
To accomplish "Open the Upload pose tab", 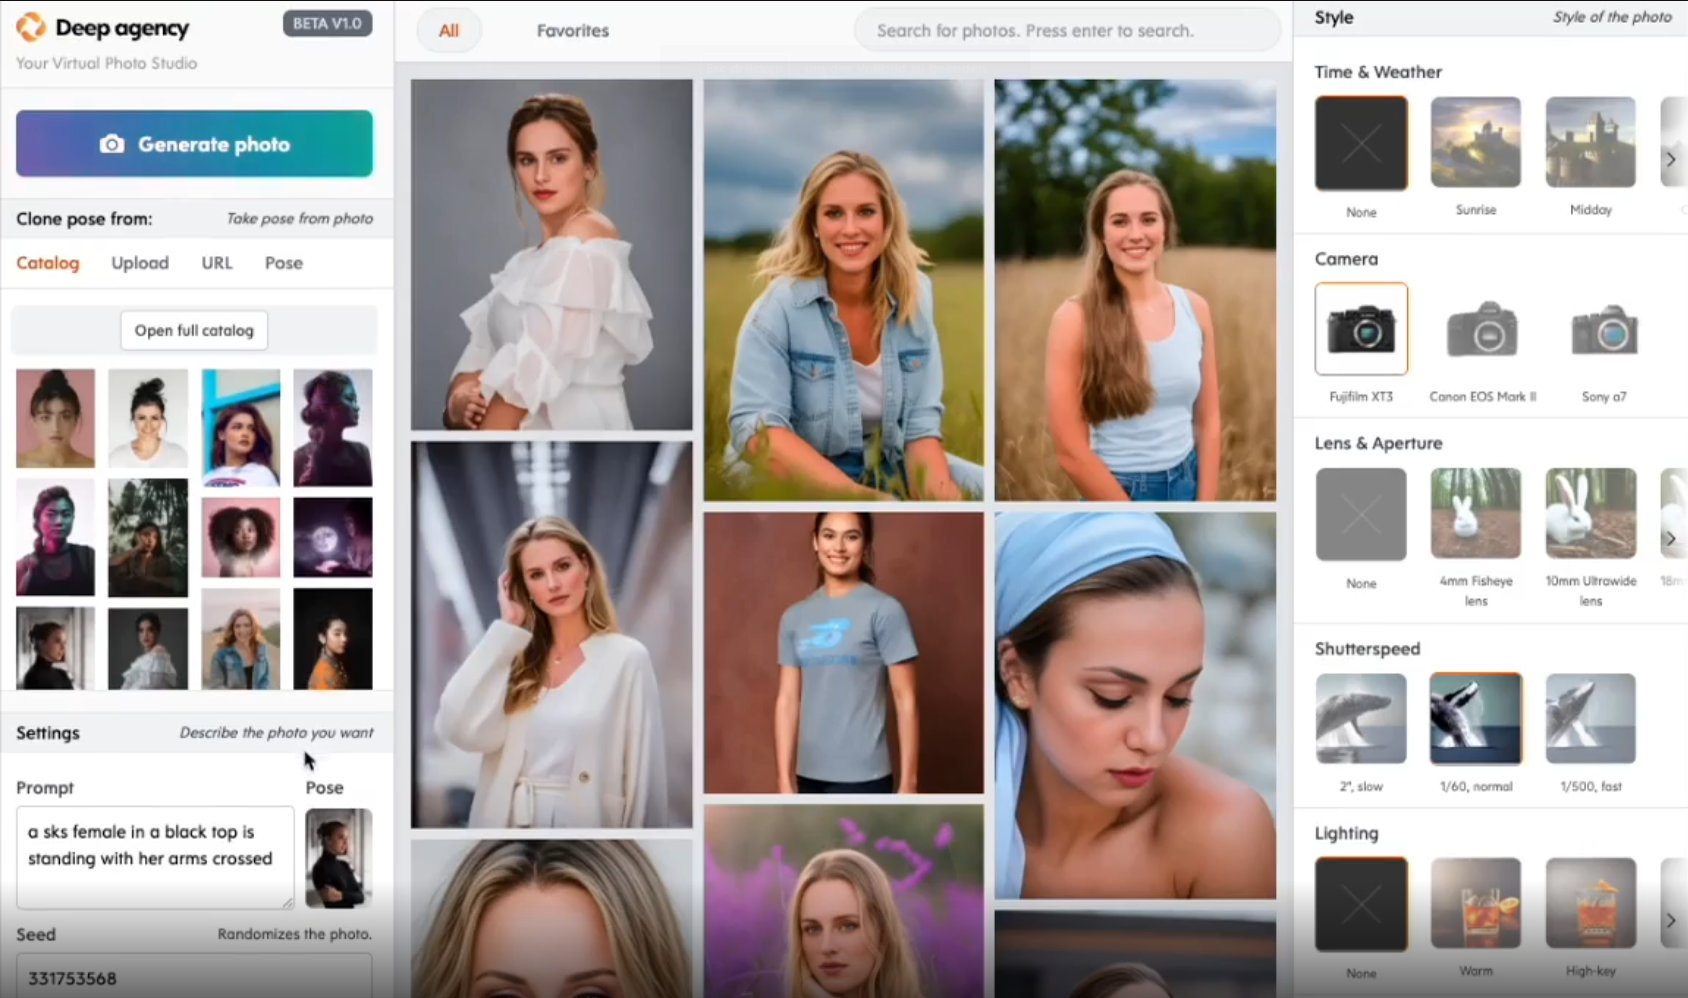I will [x=140, y=263].
